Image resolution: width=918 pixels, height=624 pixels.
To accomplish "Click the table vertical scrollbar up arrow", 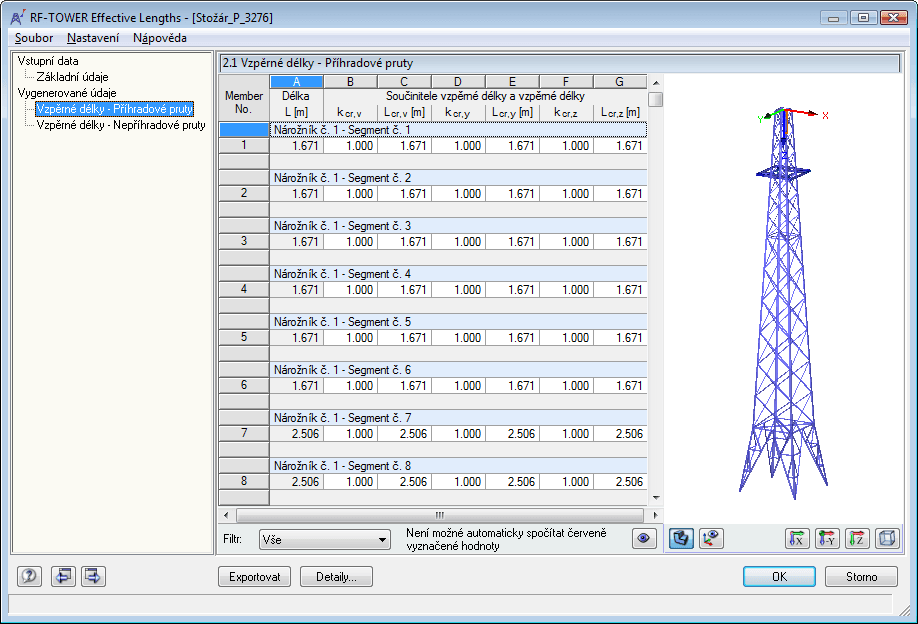I will click(x=656, y=83).
